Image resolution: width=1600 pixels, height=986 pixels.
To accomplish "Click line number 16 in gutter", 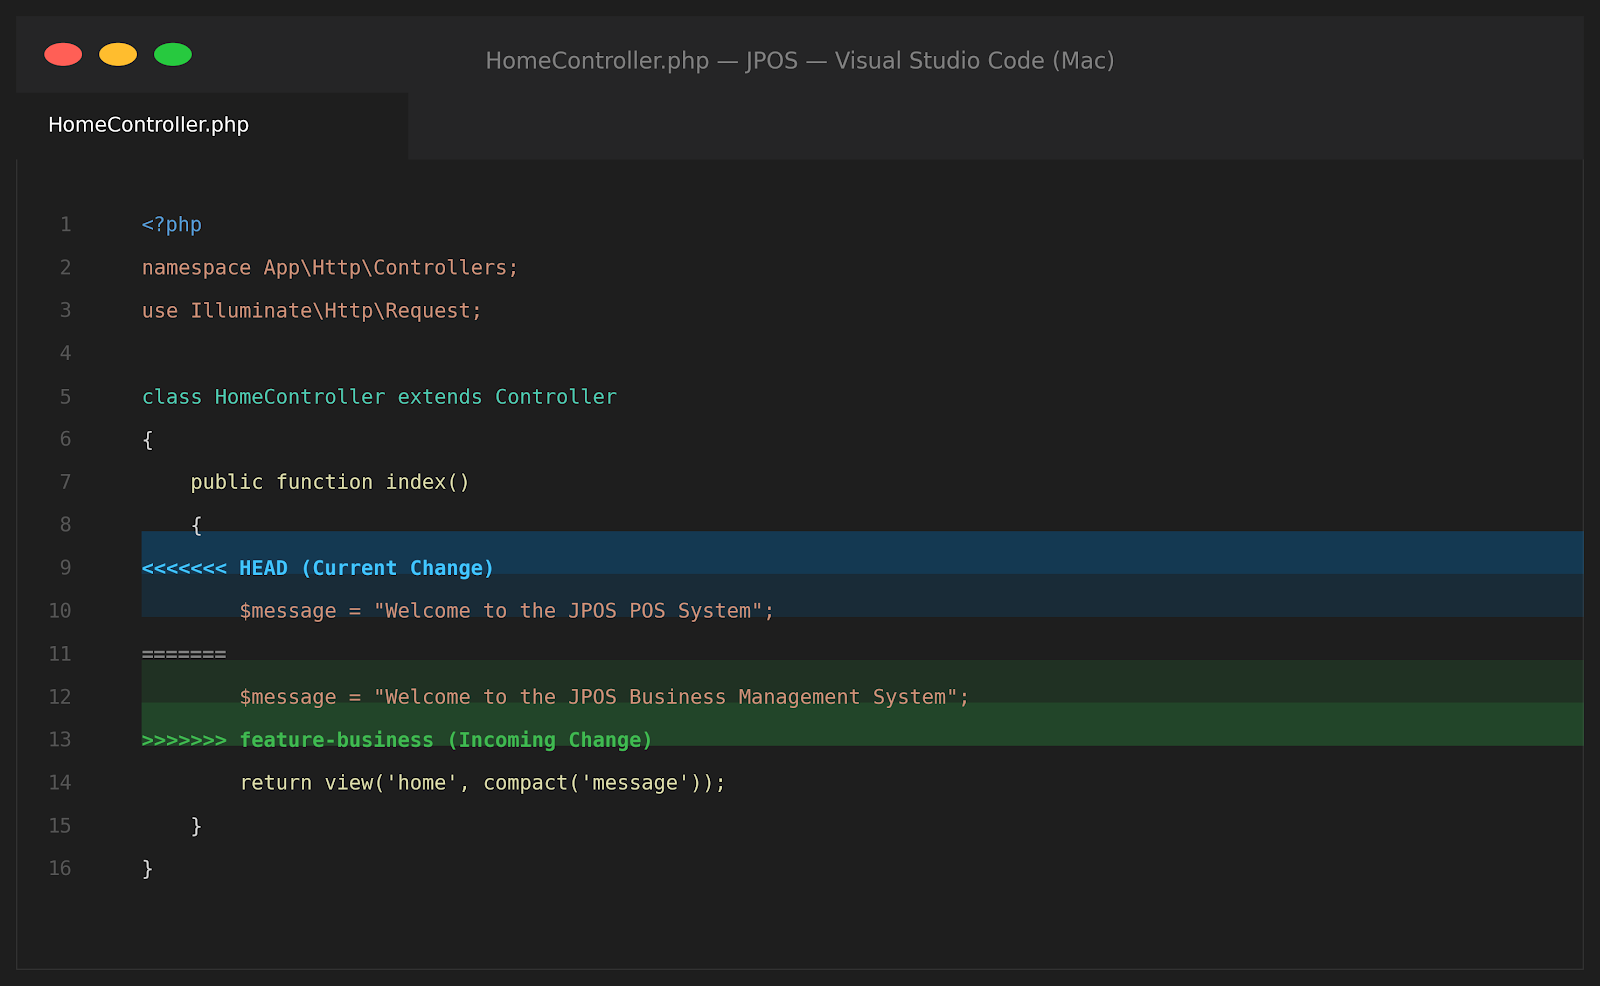I will [x=60, y=869].
